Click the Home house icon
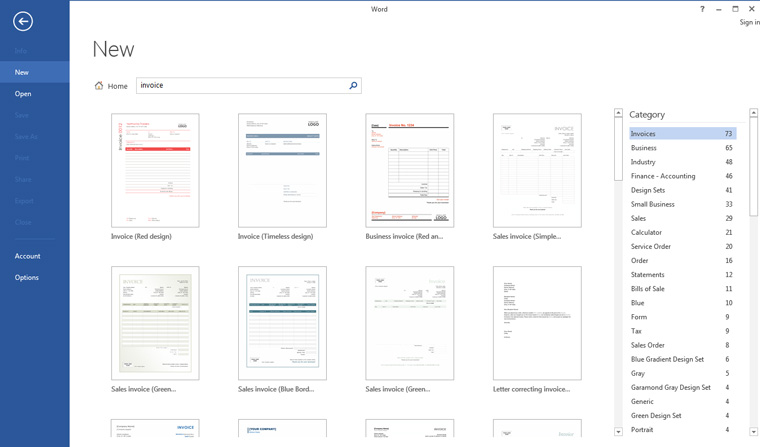The image size is (760, 447). [x=99, y=86]
